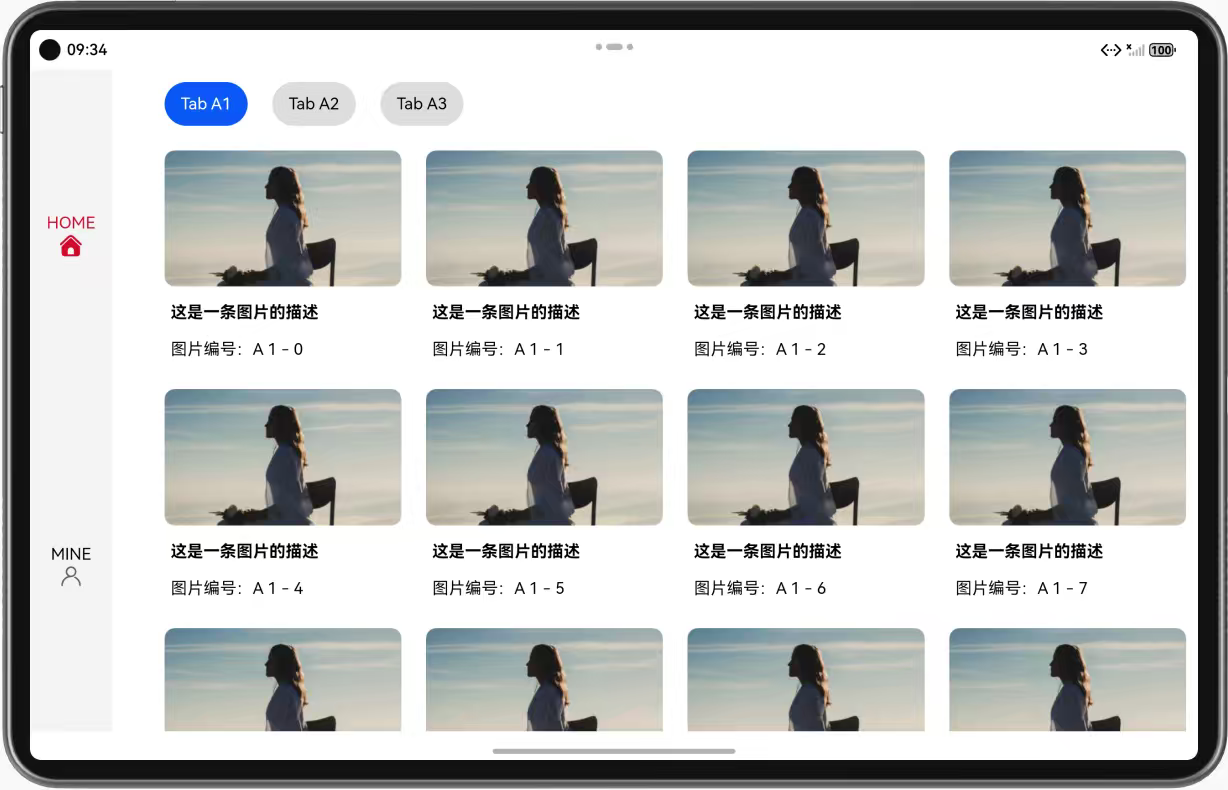
Task: Open the image thumbnail numbered A1-5
Action: tap(545, 458)
